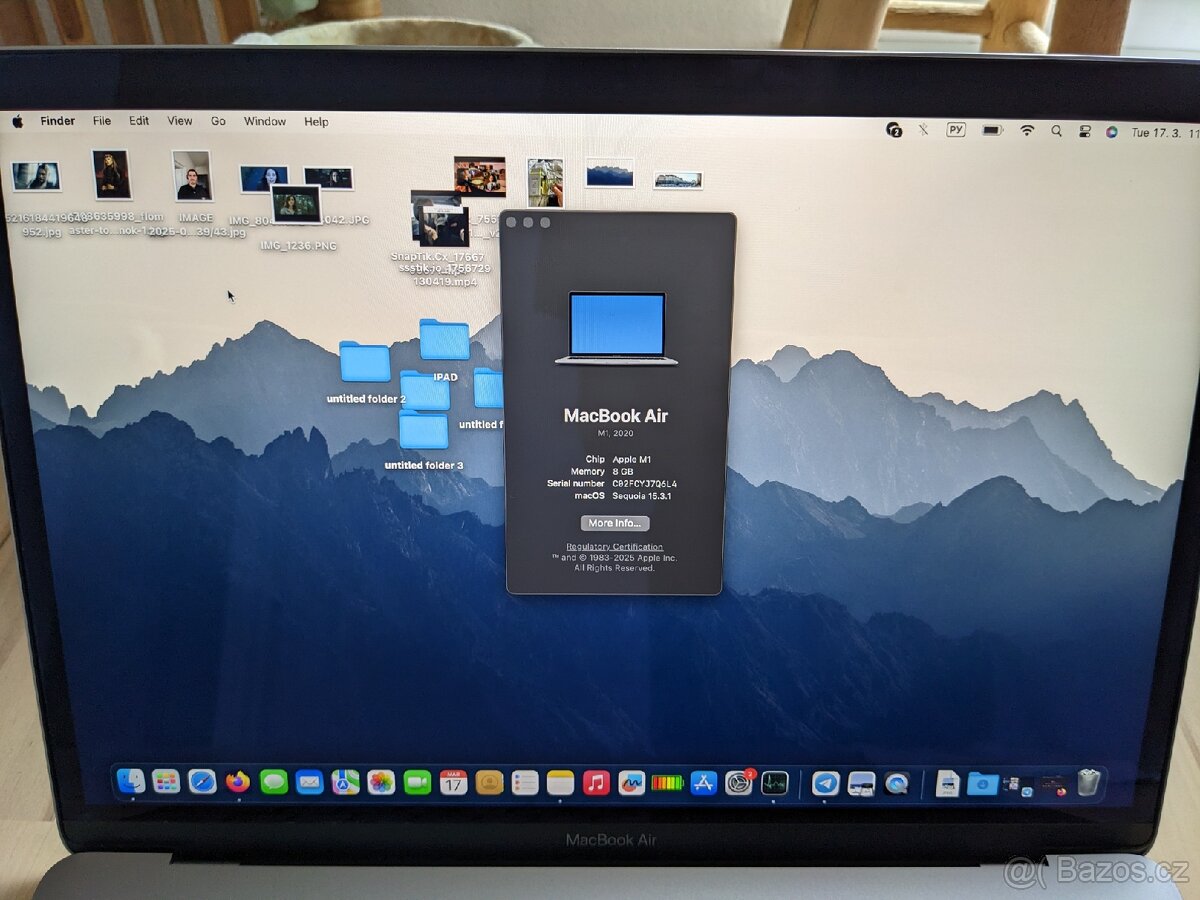
Task: Open Reminders app in the Dock
Action: coord(525,782)
